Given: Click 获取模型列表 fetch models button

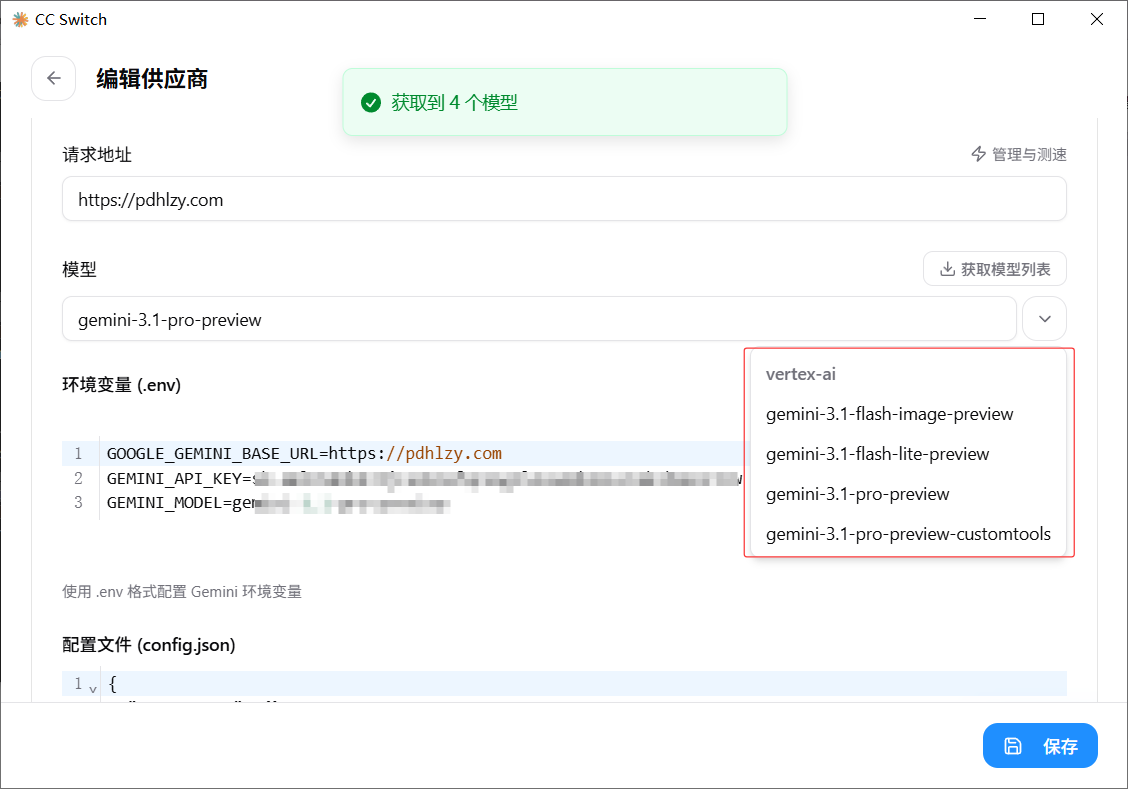Looking at the screenshot, I should (994, 269).
